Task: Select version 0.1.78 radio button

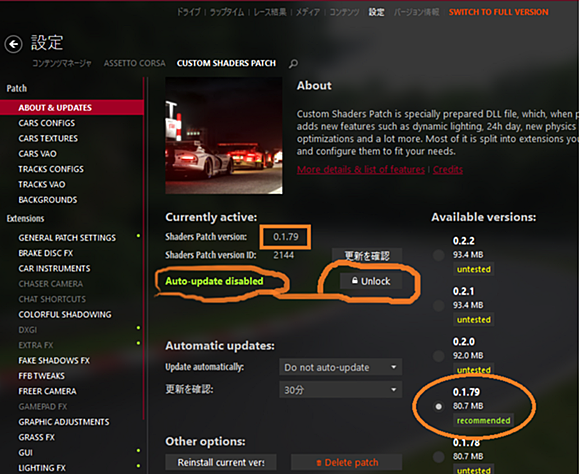Action: 438,456
